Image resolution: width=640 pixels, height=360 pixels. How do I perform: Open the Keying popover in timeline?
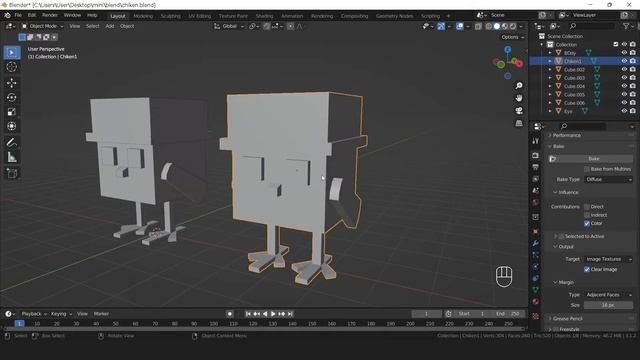coord(61,314)
